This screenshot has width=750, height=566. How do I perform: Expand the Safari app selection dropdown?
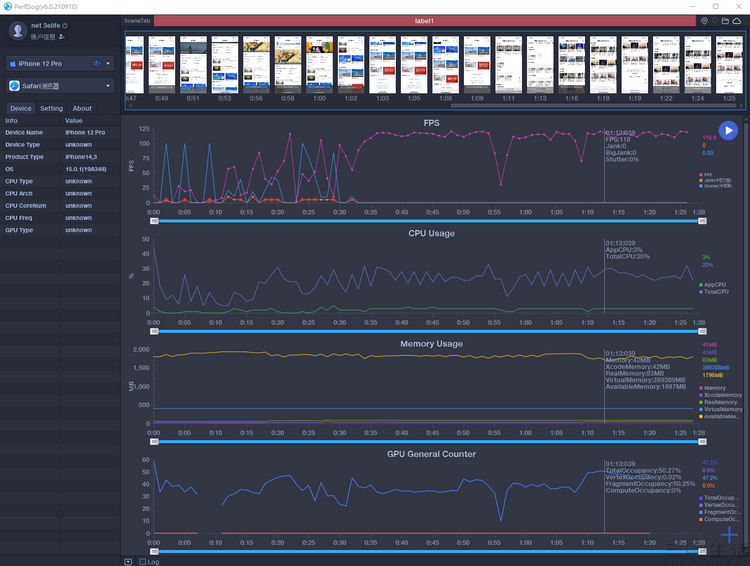click(108, 86)
